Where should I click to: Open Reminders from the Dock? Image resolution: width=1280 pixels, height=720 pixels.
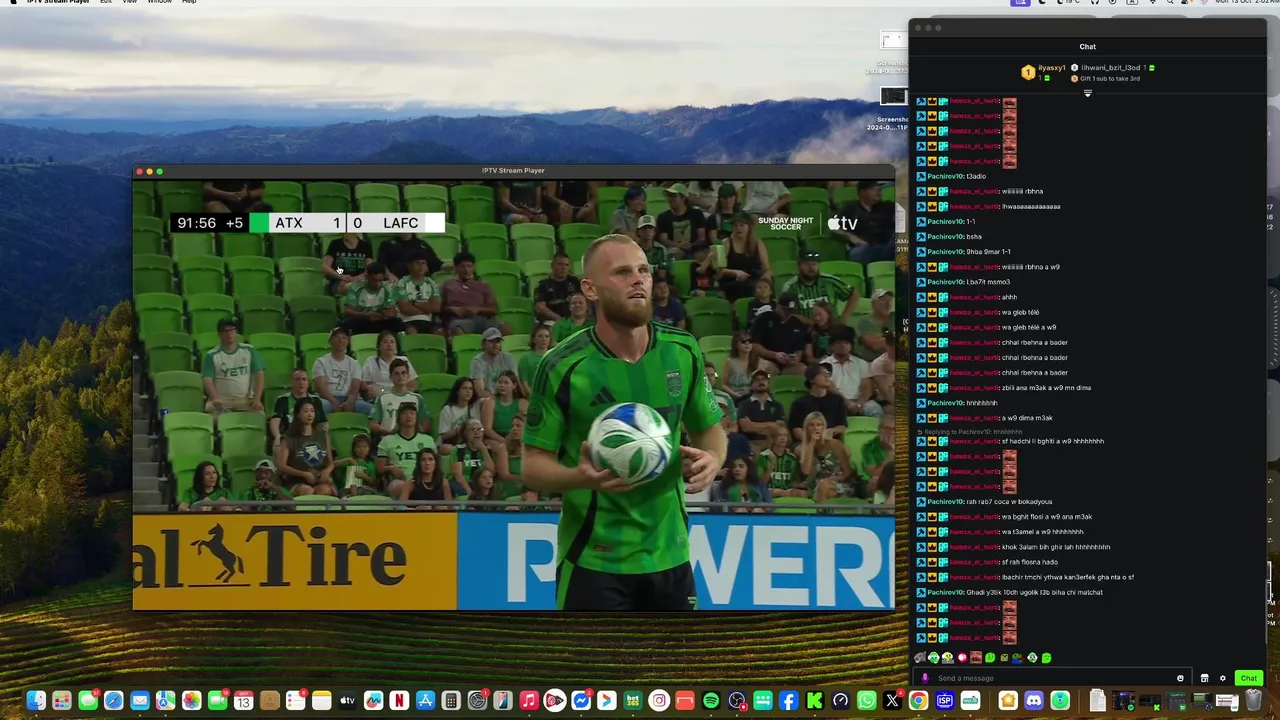coord(296,701)
